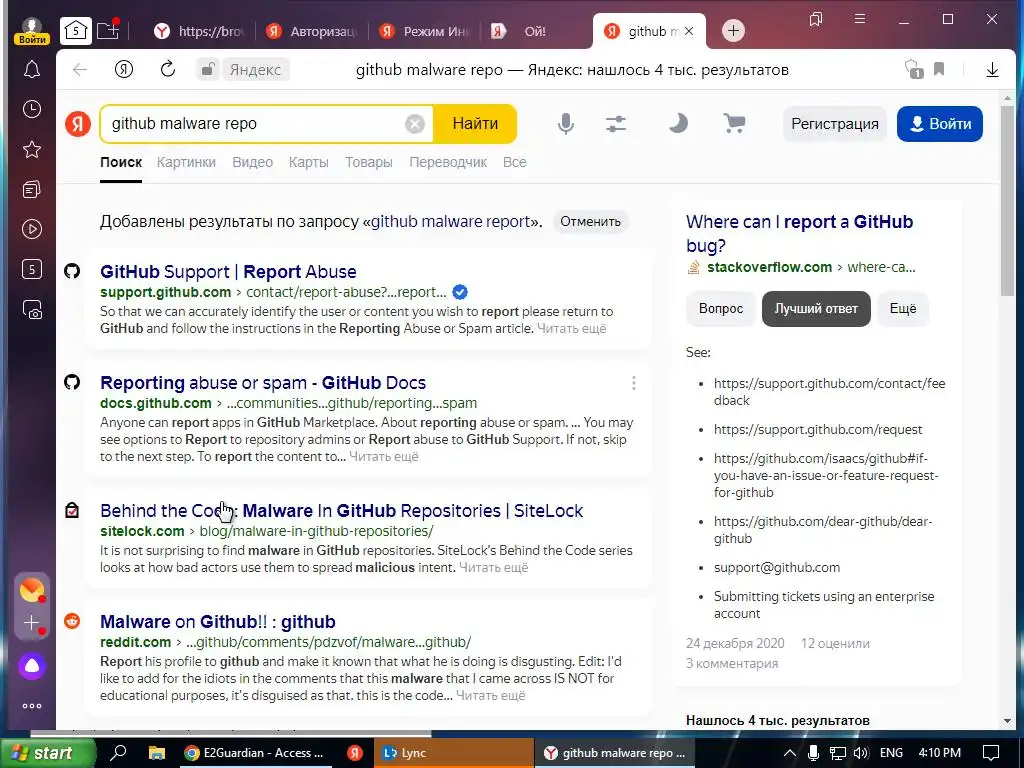Open the tab counter showing 5 tabs
This screenshot has width=1024, height=768.
(x=76, y=31)
